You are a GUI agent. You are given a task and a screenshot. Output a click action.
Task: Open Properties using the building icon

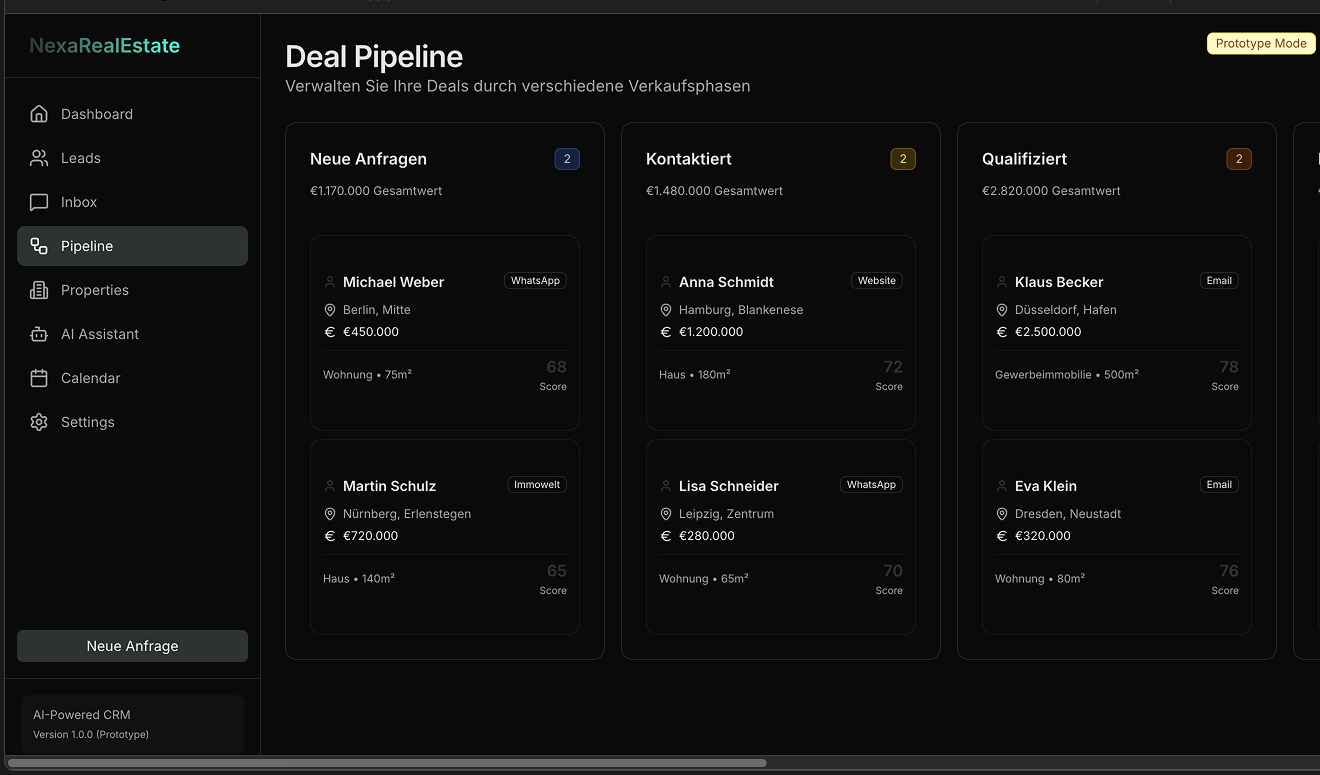point(39,289)
